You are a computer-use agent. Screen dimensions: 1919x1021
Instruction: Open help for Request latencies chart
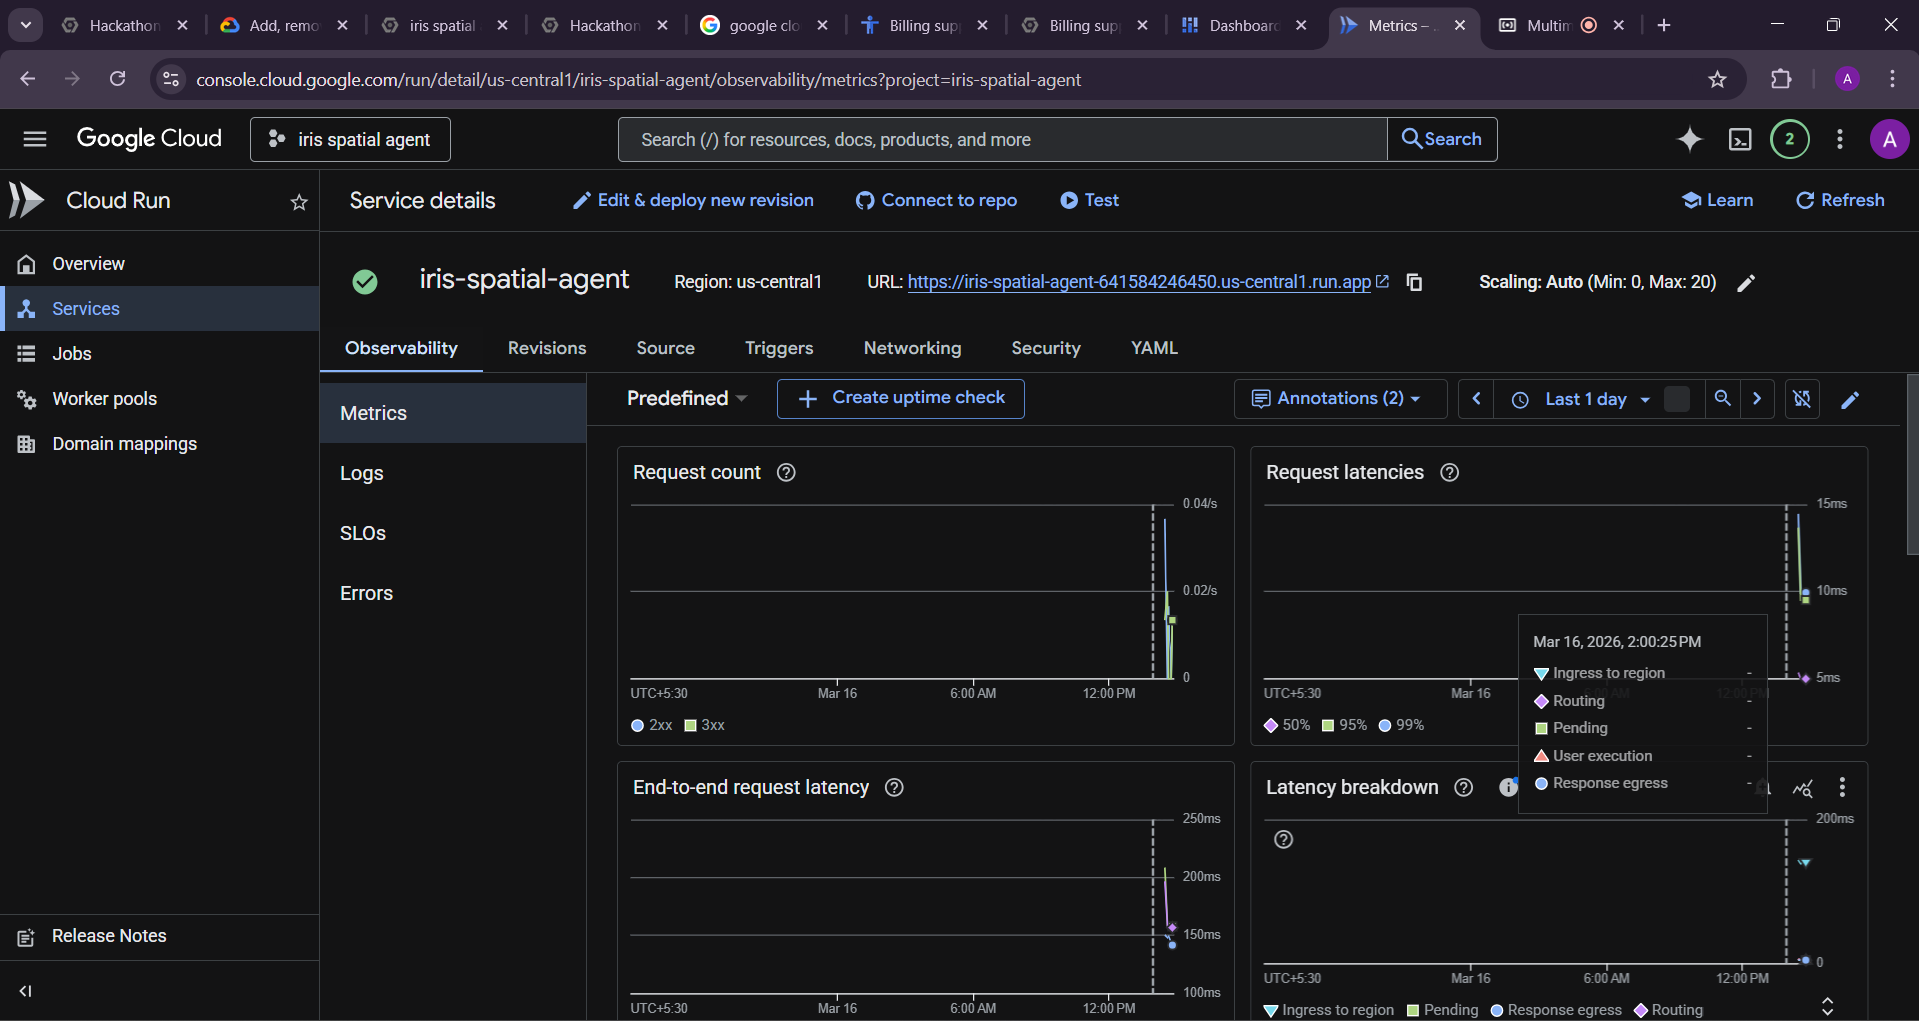click(1449, 472)
